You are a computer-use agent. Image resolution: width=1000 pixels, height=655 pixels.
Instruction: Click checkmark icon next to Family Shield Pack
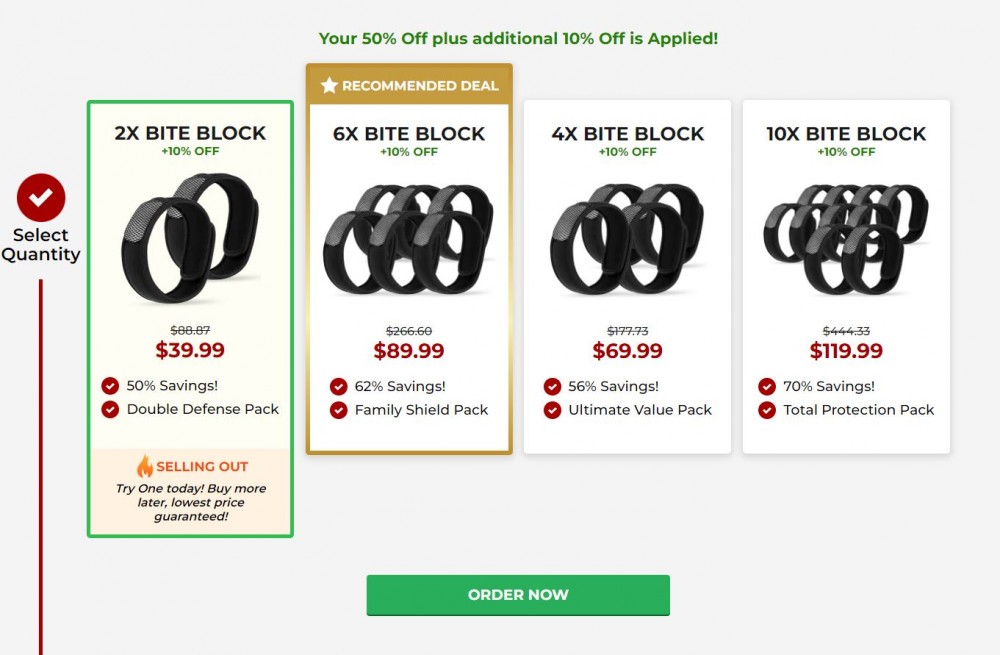[339, 410]
